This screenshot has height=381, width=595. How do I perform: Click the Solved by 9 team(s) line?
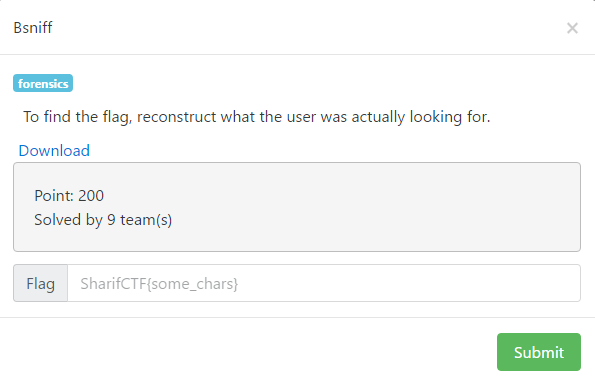coord(103,220)
